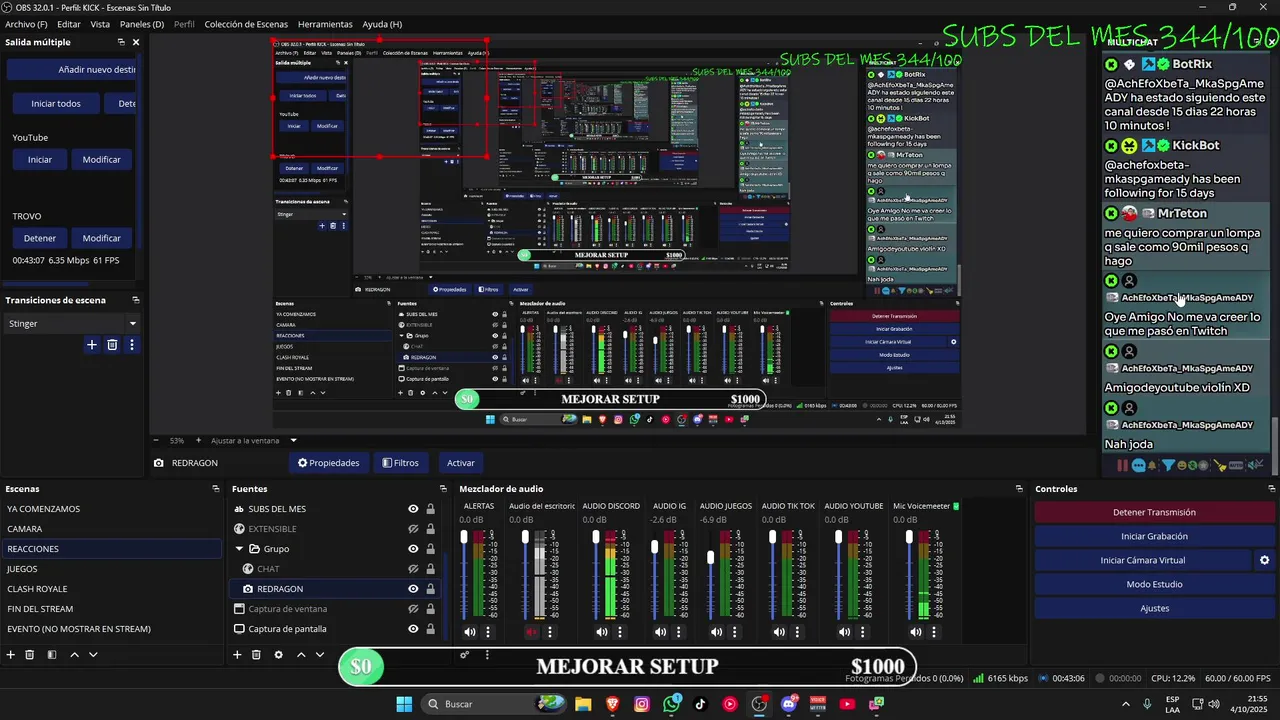Move source up in Fuentes toolbar
This screenshot has height=720, width=1280.
(301, 655)
